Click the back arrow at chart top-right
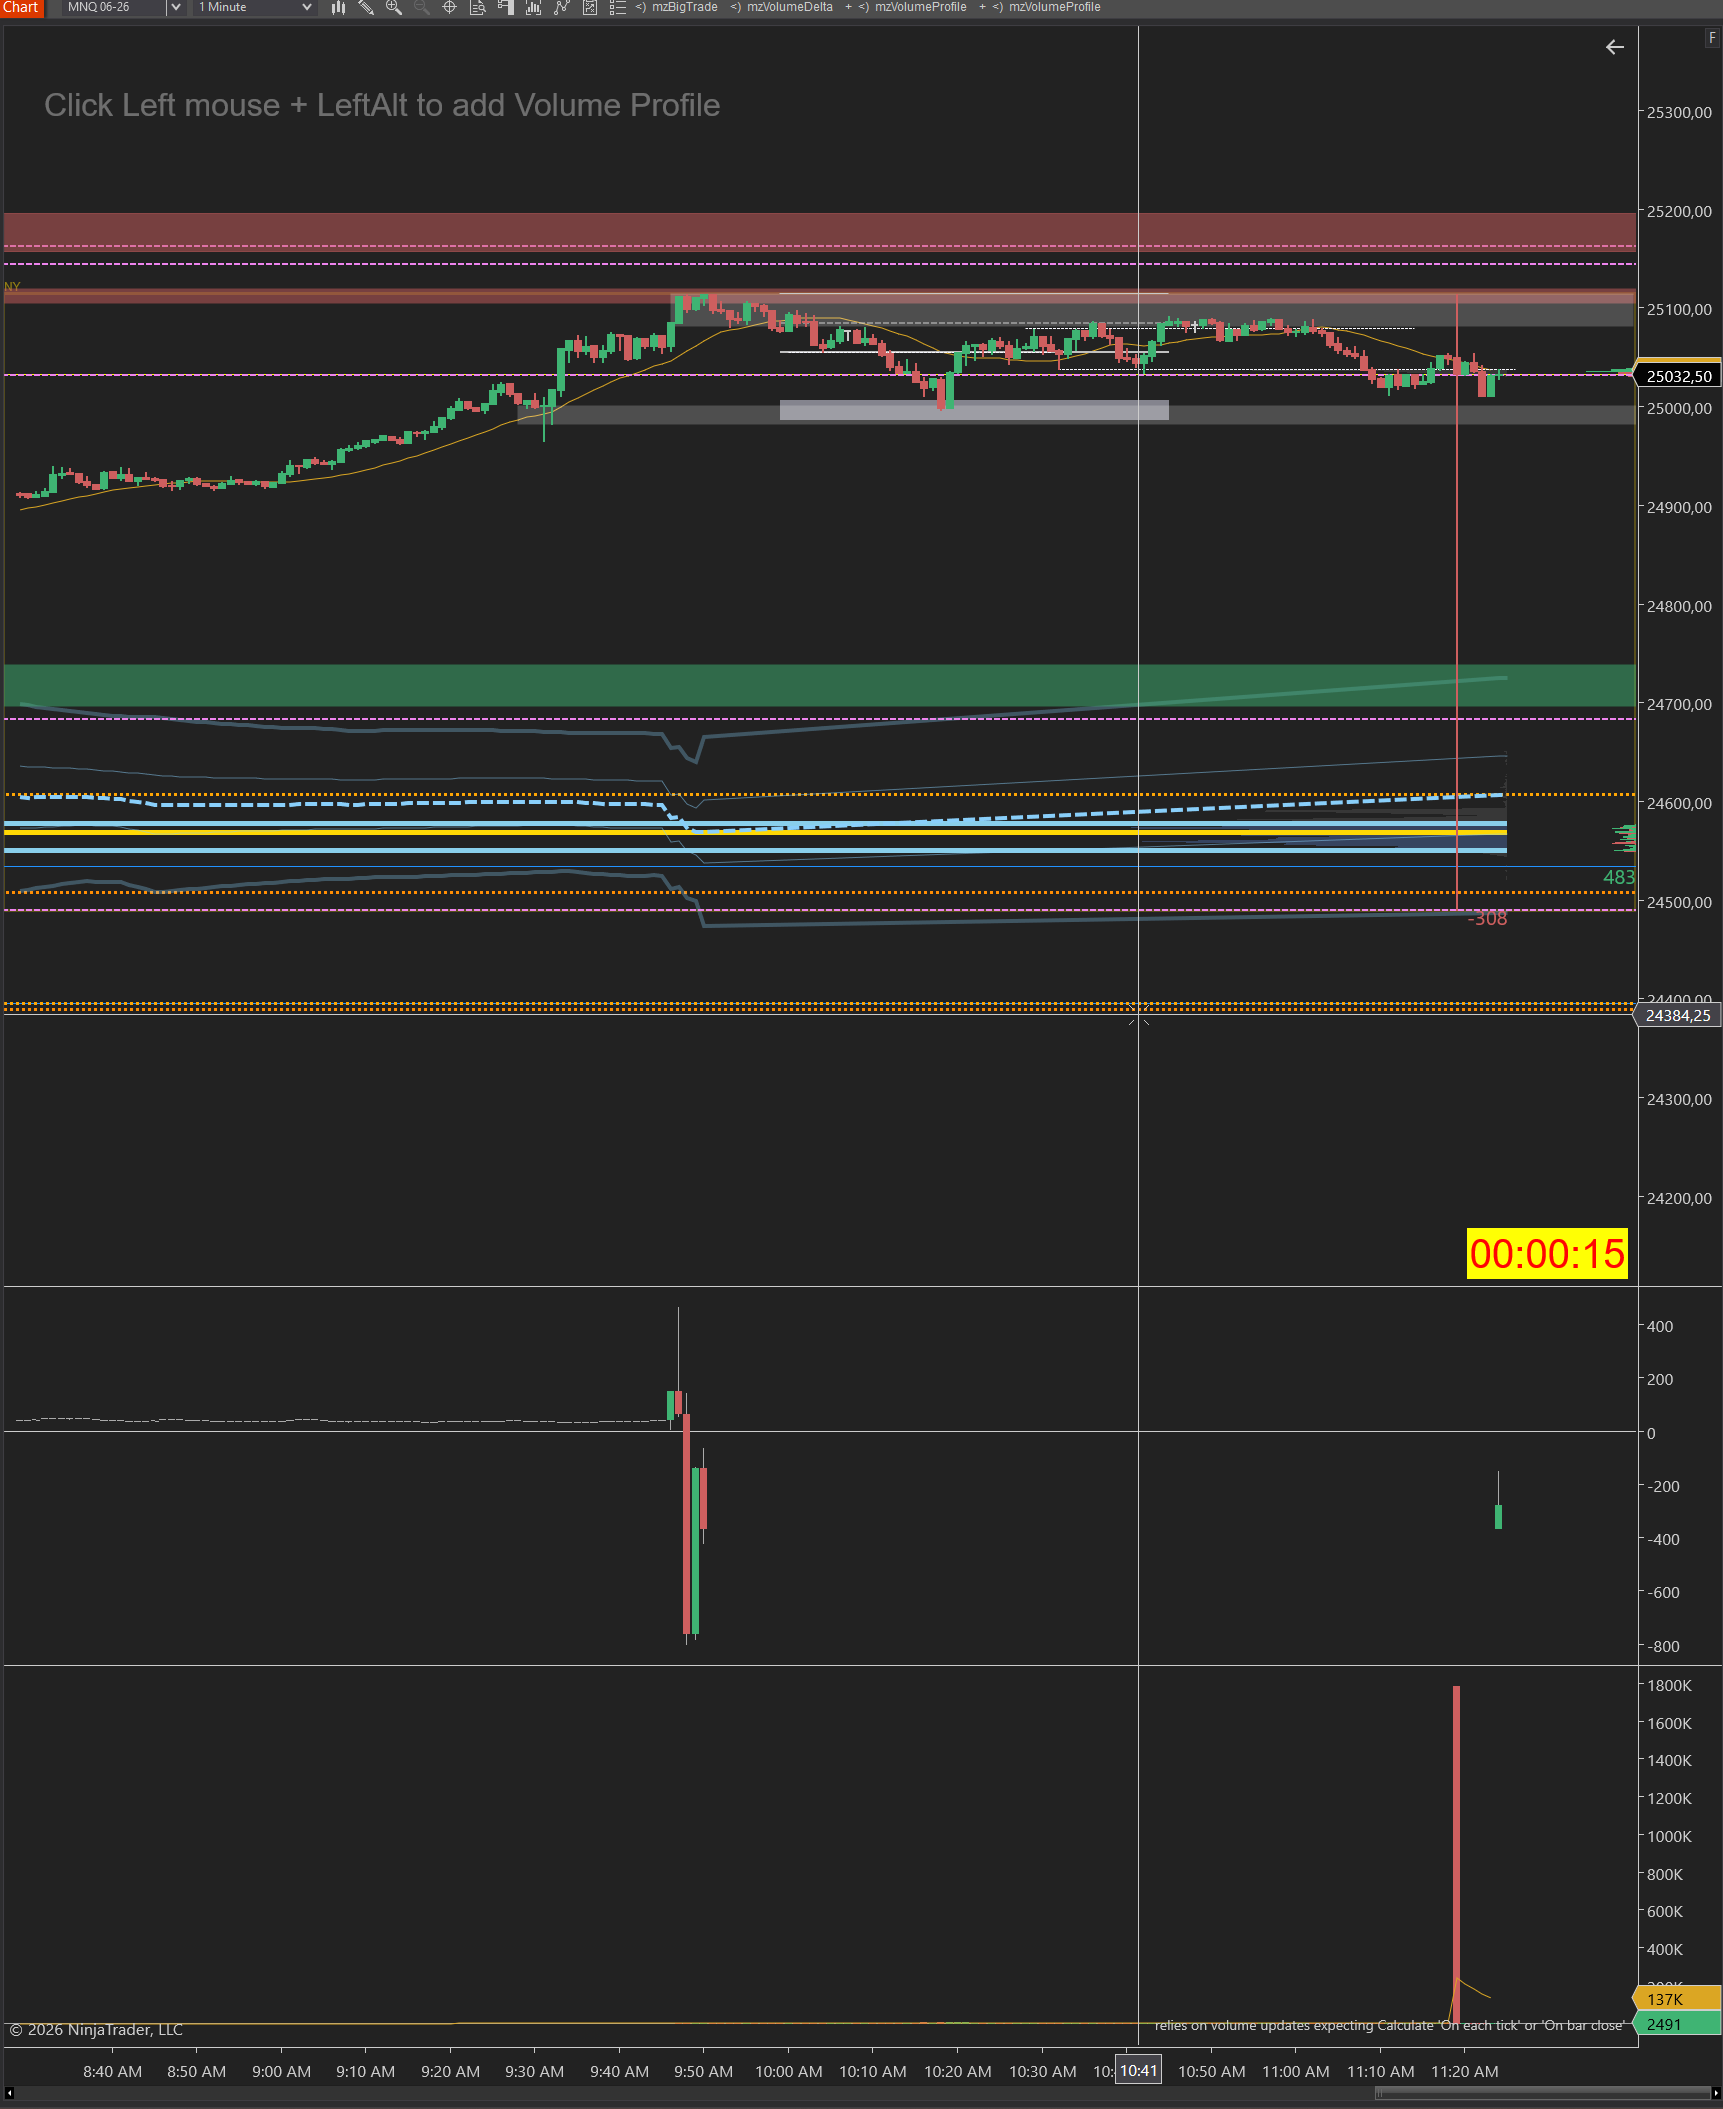 (1614, 47)
